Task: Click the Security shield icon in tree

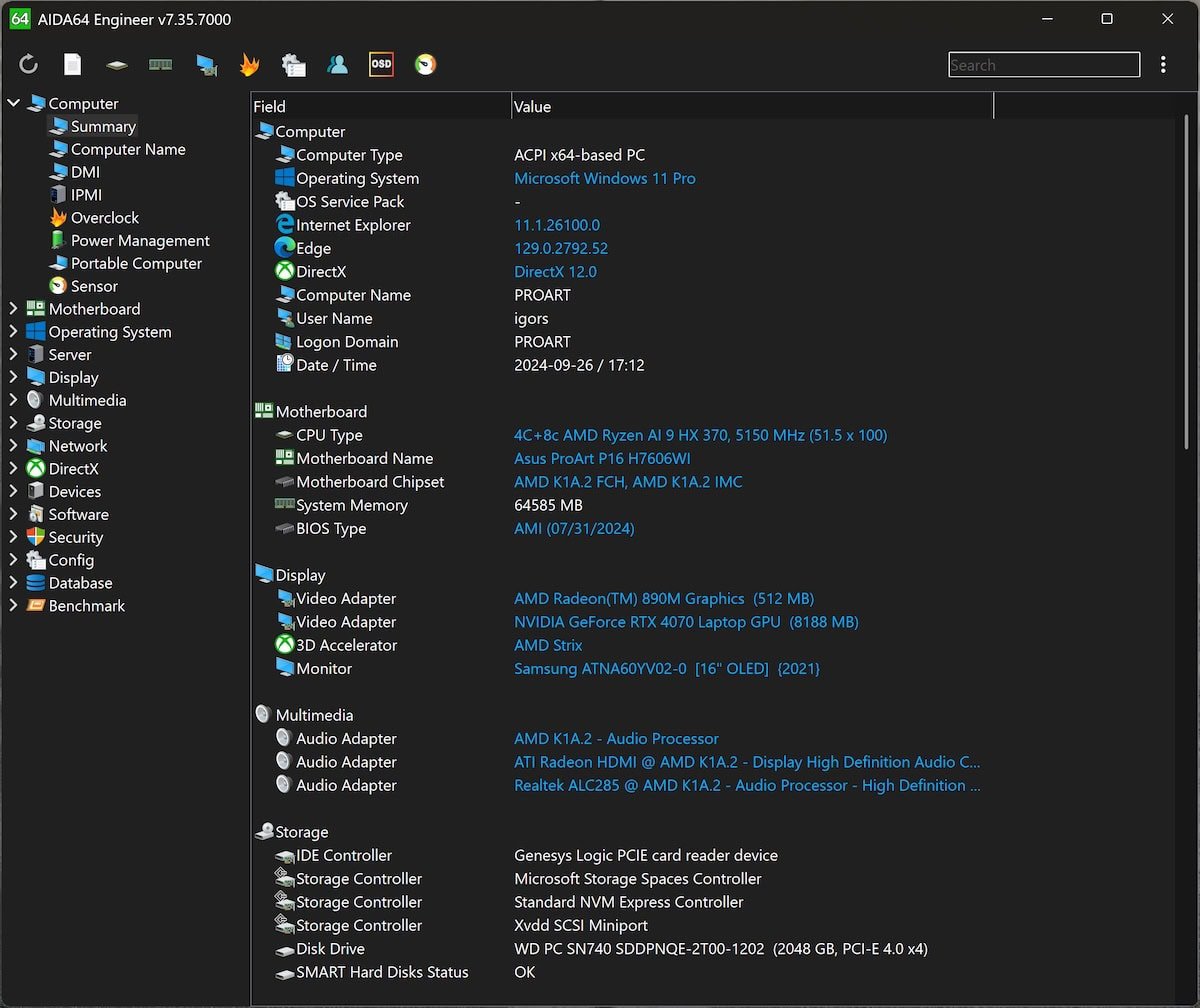Action: [36, 537]
